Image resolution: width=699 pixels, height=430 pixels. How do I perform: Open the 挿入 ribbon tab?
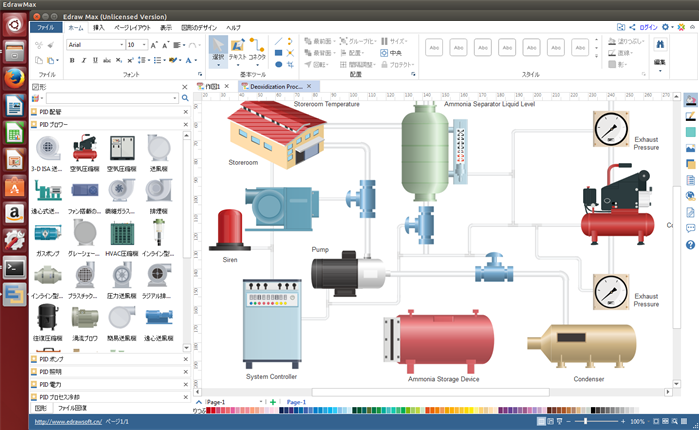99,28
